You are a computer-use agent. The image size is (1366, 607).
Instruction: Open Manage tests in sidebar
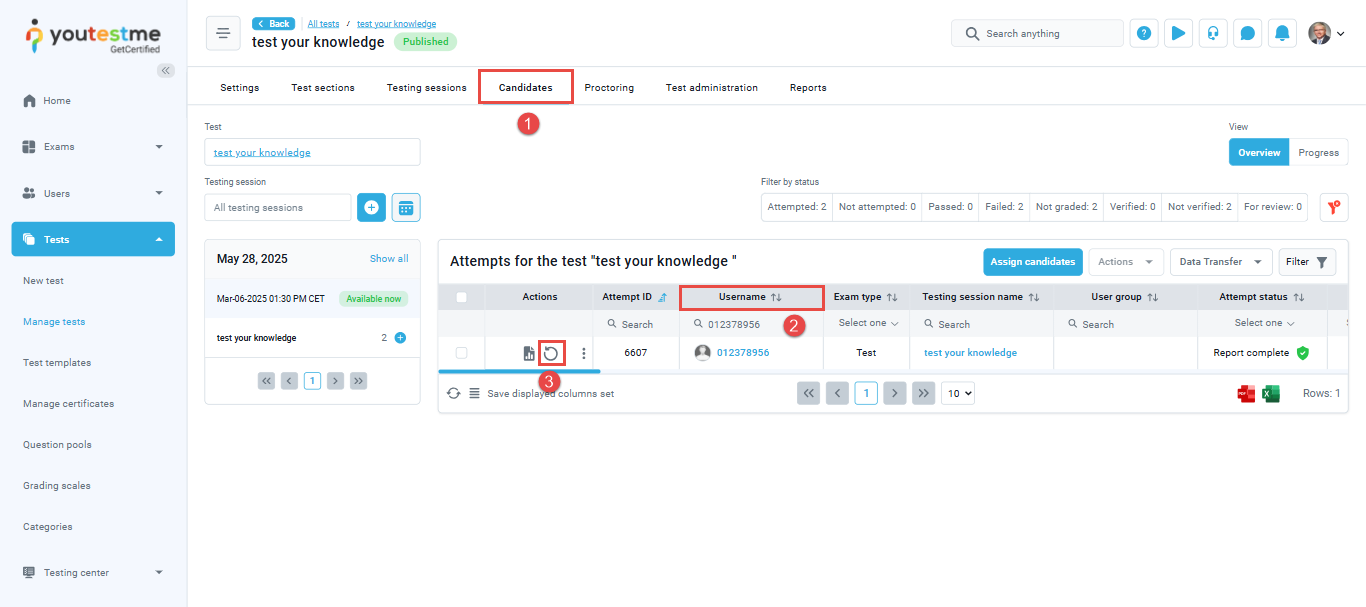point(54,322)
